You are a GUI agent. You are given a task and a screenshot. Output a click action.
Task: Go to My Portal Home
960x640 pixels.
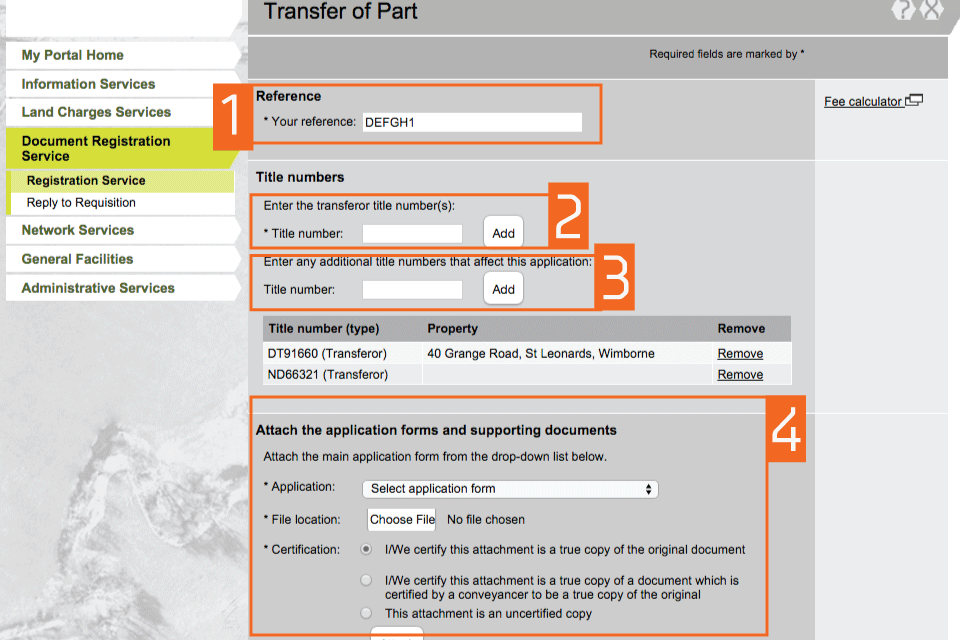click(x=73, y=55)
